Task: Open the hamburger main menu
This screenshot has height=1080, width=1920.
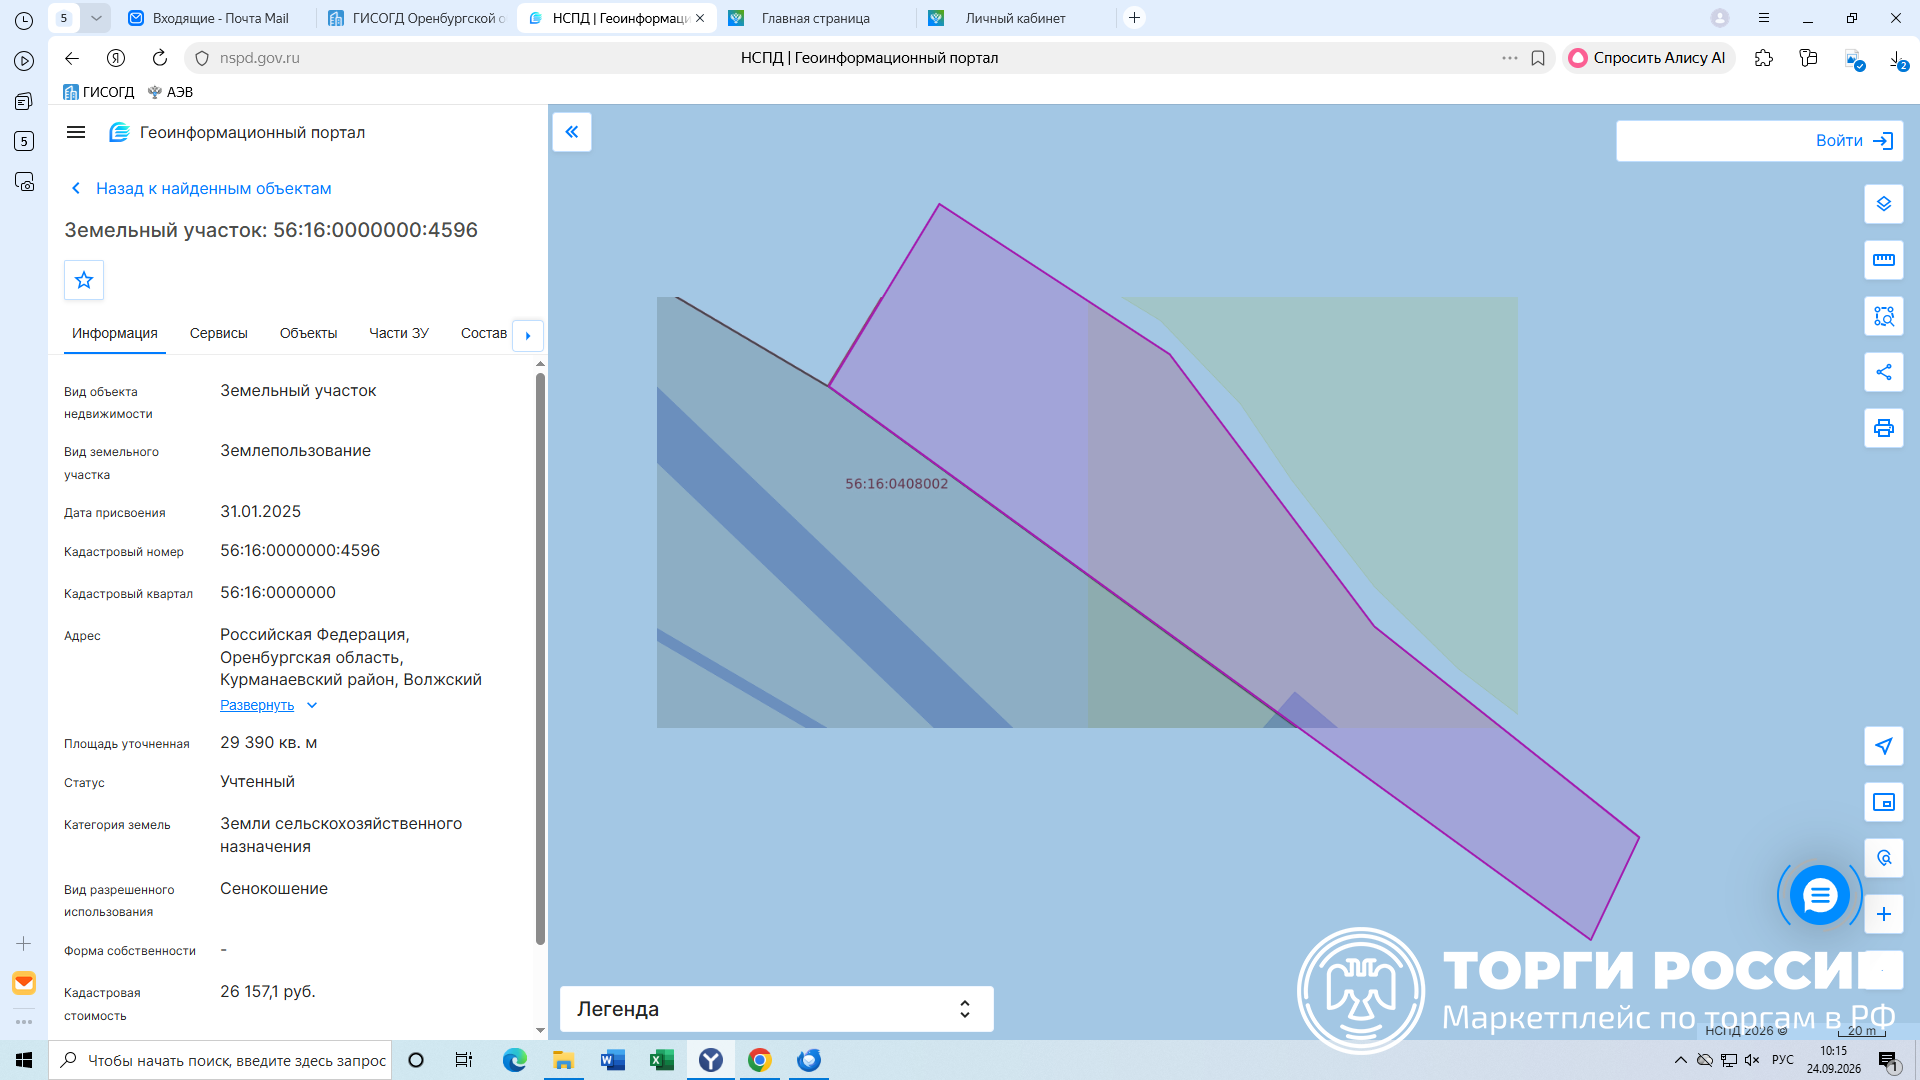Action: [76, 132]
